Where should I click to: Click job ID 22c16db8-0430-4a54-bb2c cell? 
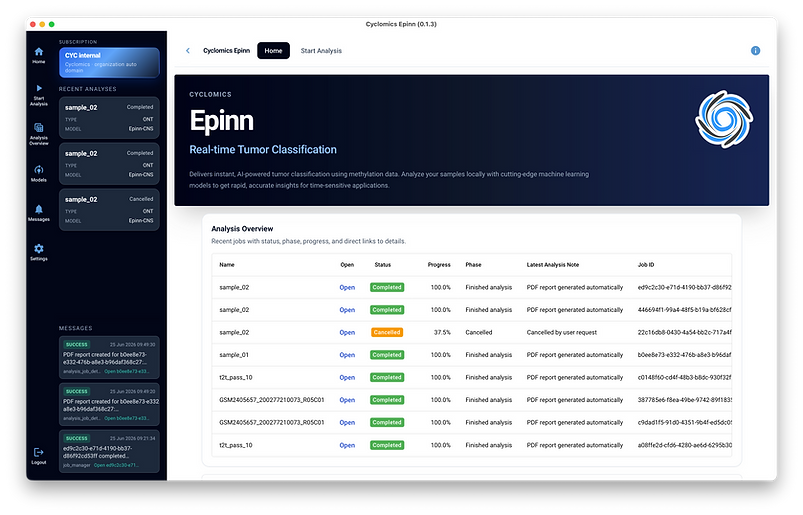[x=684, y=333]
